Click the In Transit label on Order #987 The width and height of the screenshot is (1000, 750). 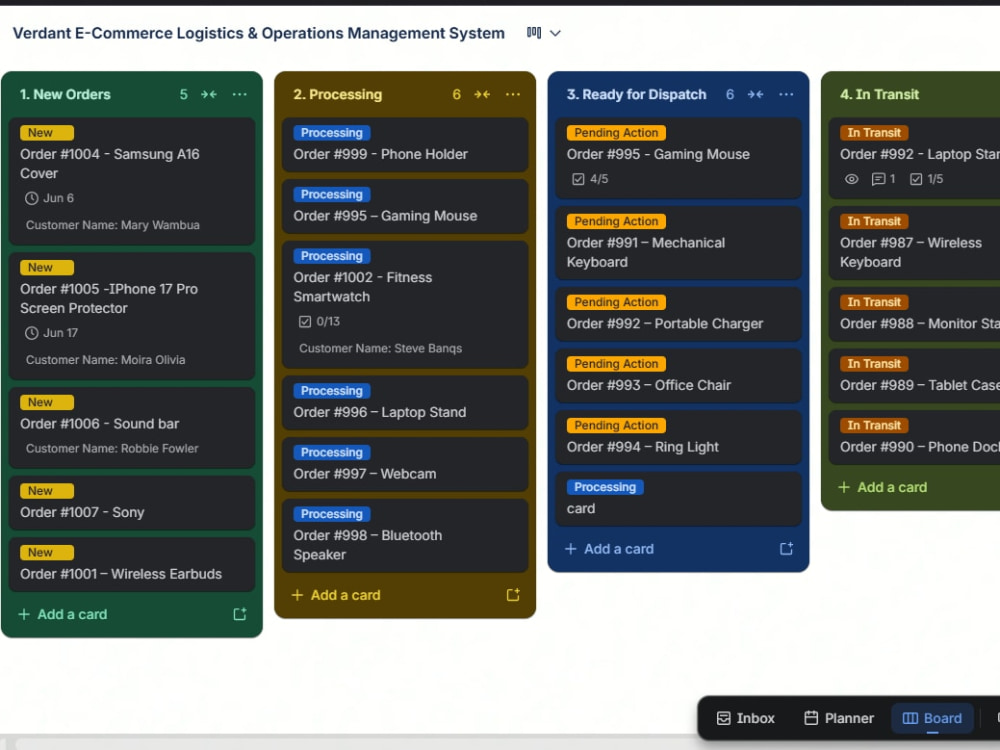tap(874, 221)
